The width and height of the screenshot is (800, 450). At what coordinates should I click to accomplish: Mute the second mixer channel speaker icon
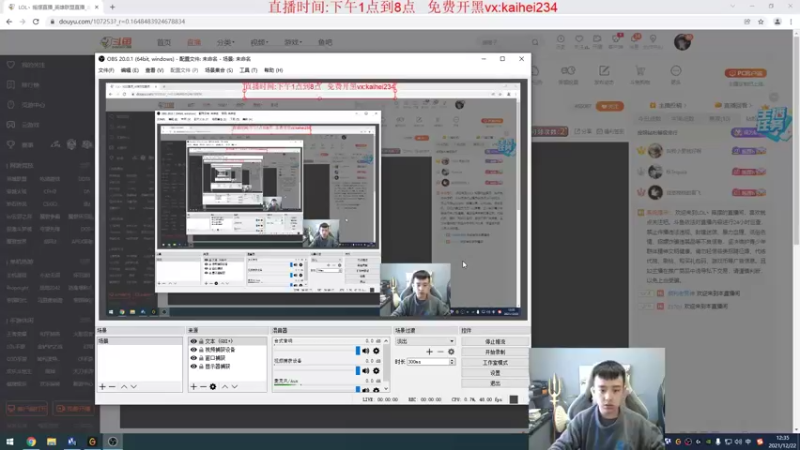pyautogui.click(x=365, y=371)
